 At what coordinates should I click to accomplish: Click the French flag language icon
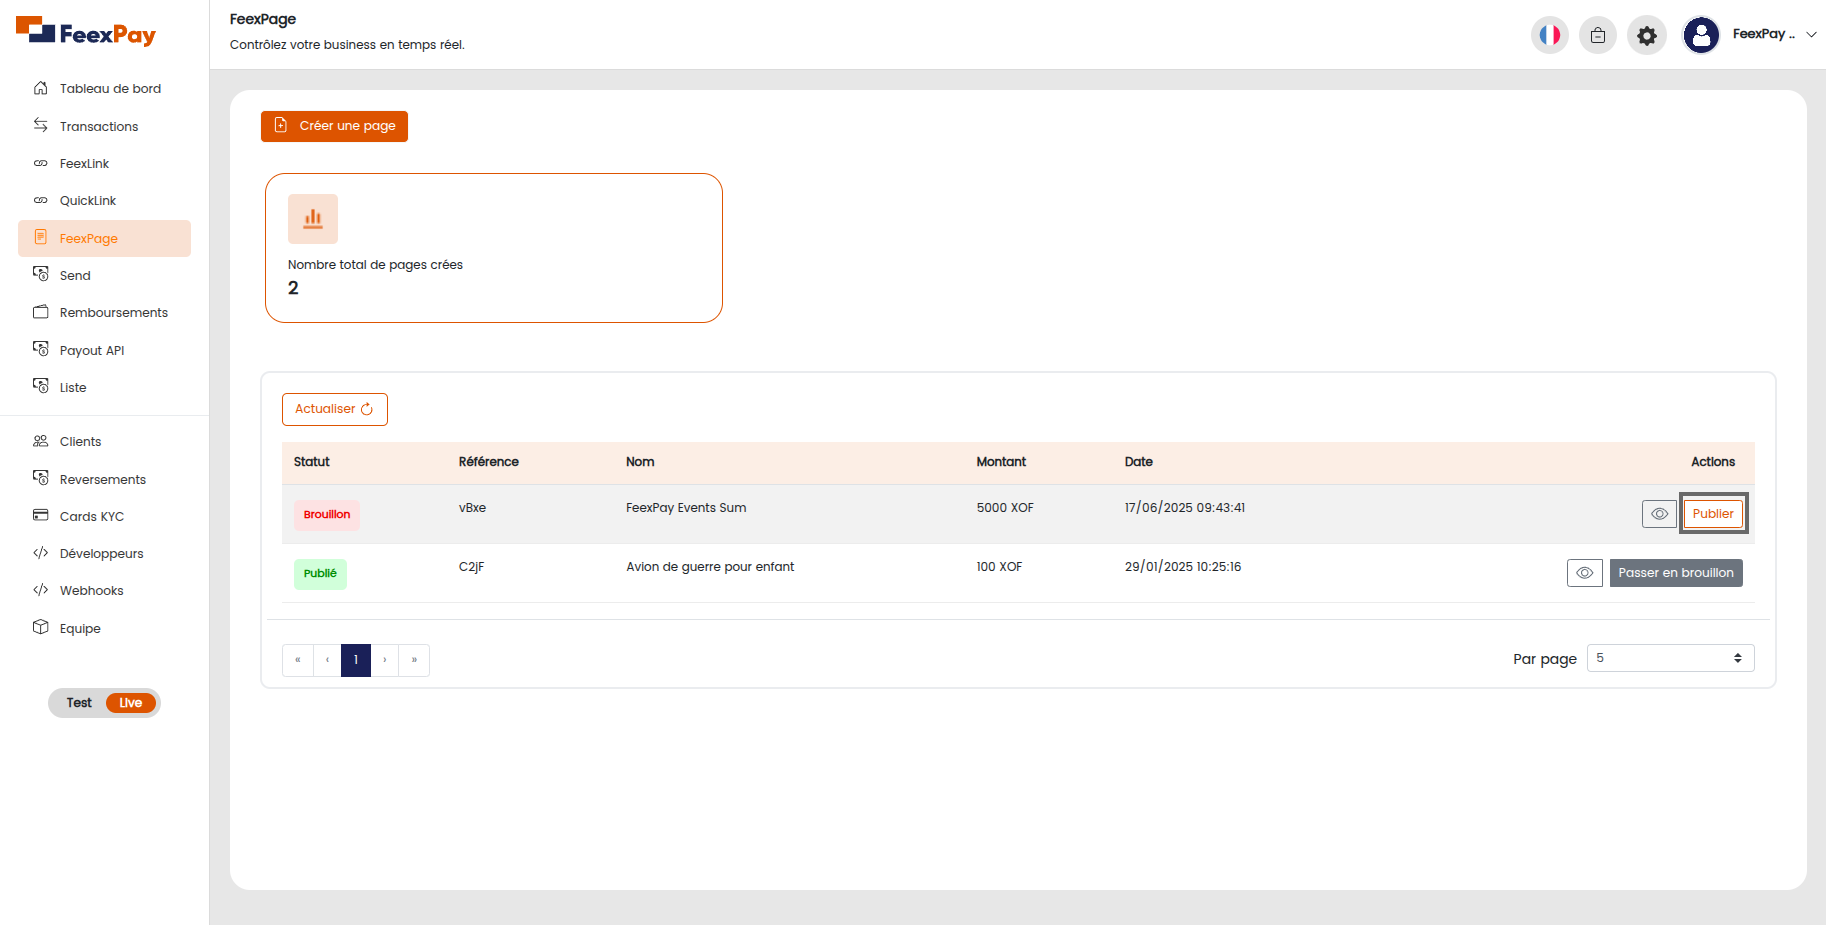coord(1550,35)
